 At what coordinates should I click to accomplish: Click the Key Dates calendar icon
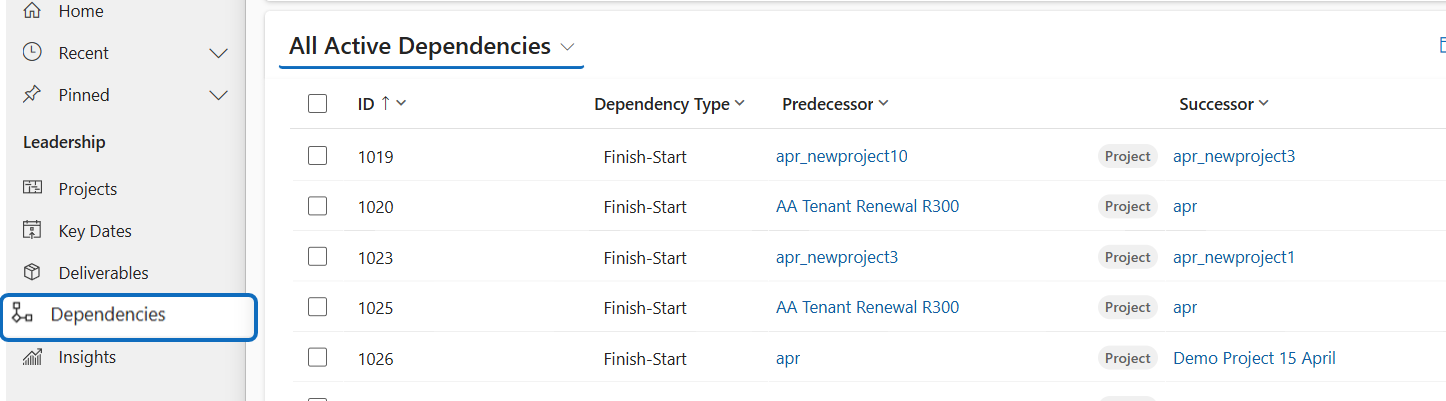pyautogui.click(x=32, y=230)
